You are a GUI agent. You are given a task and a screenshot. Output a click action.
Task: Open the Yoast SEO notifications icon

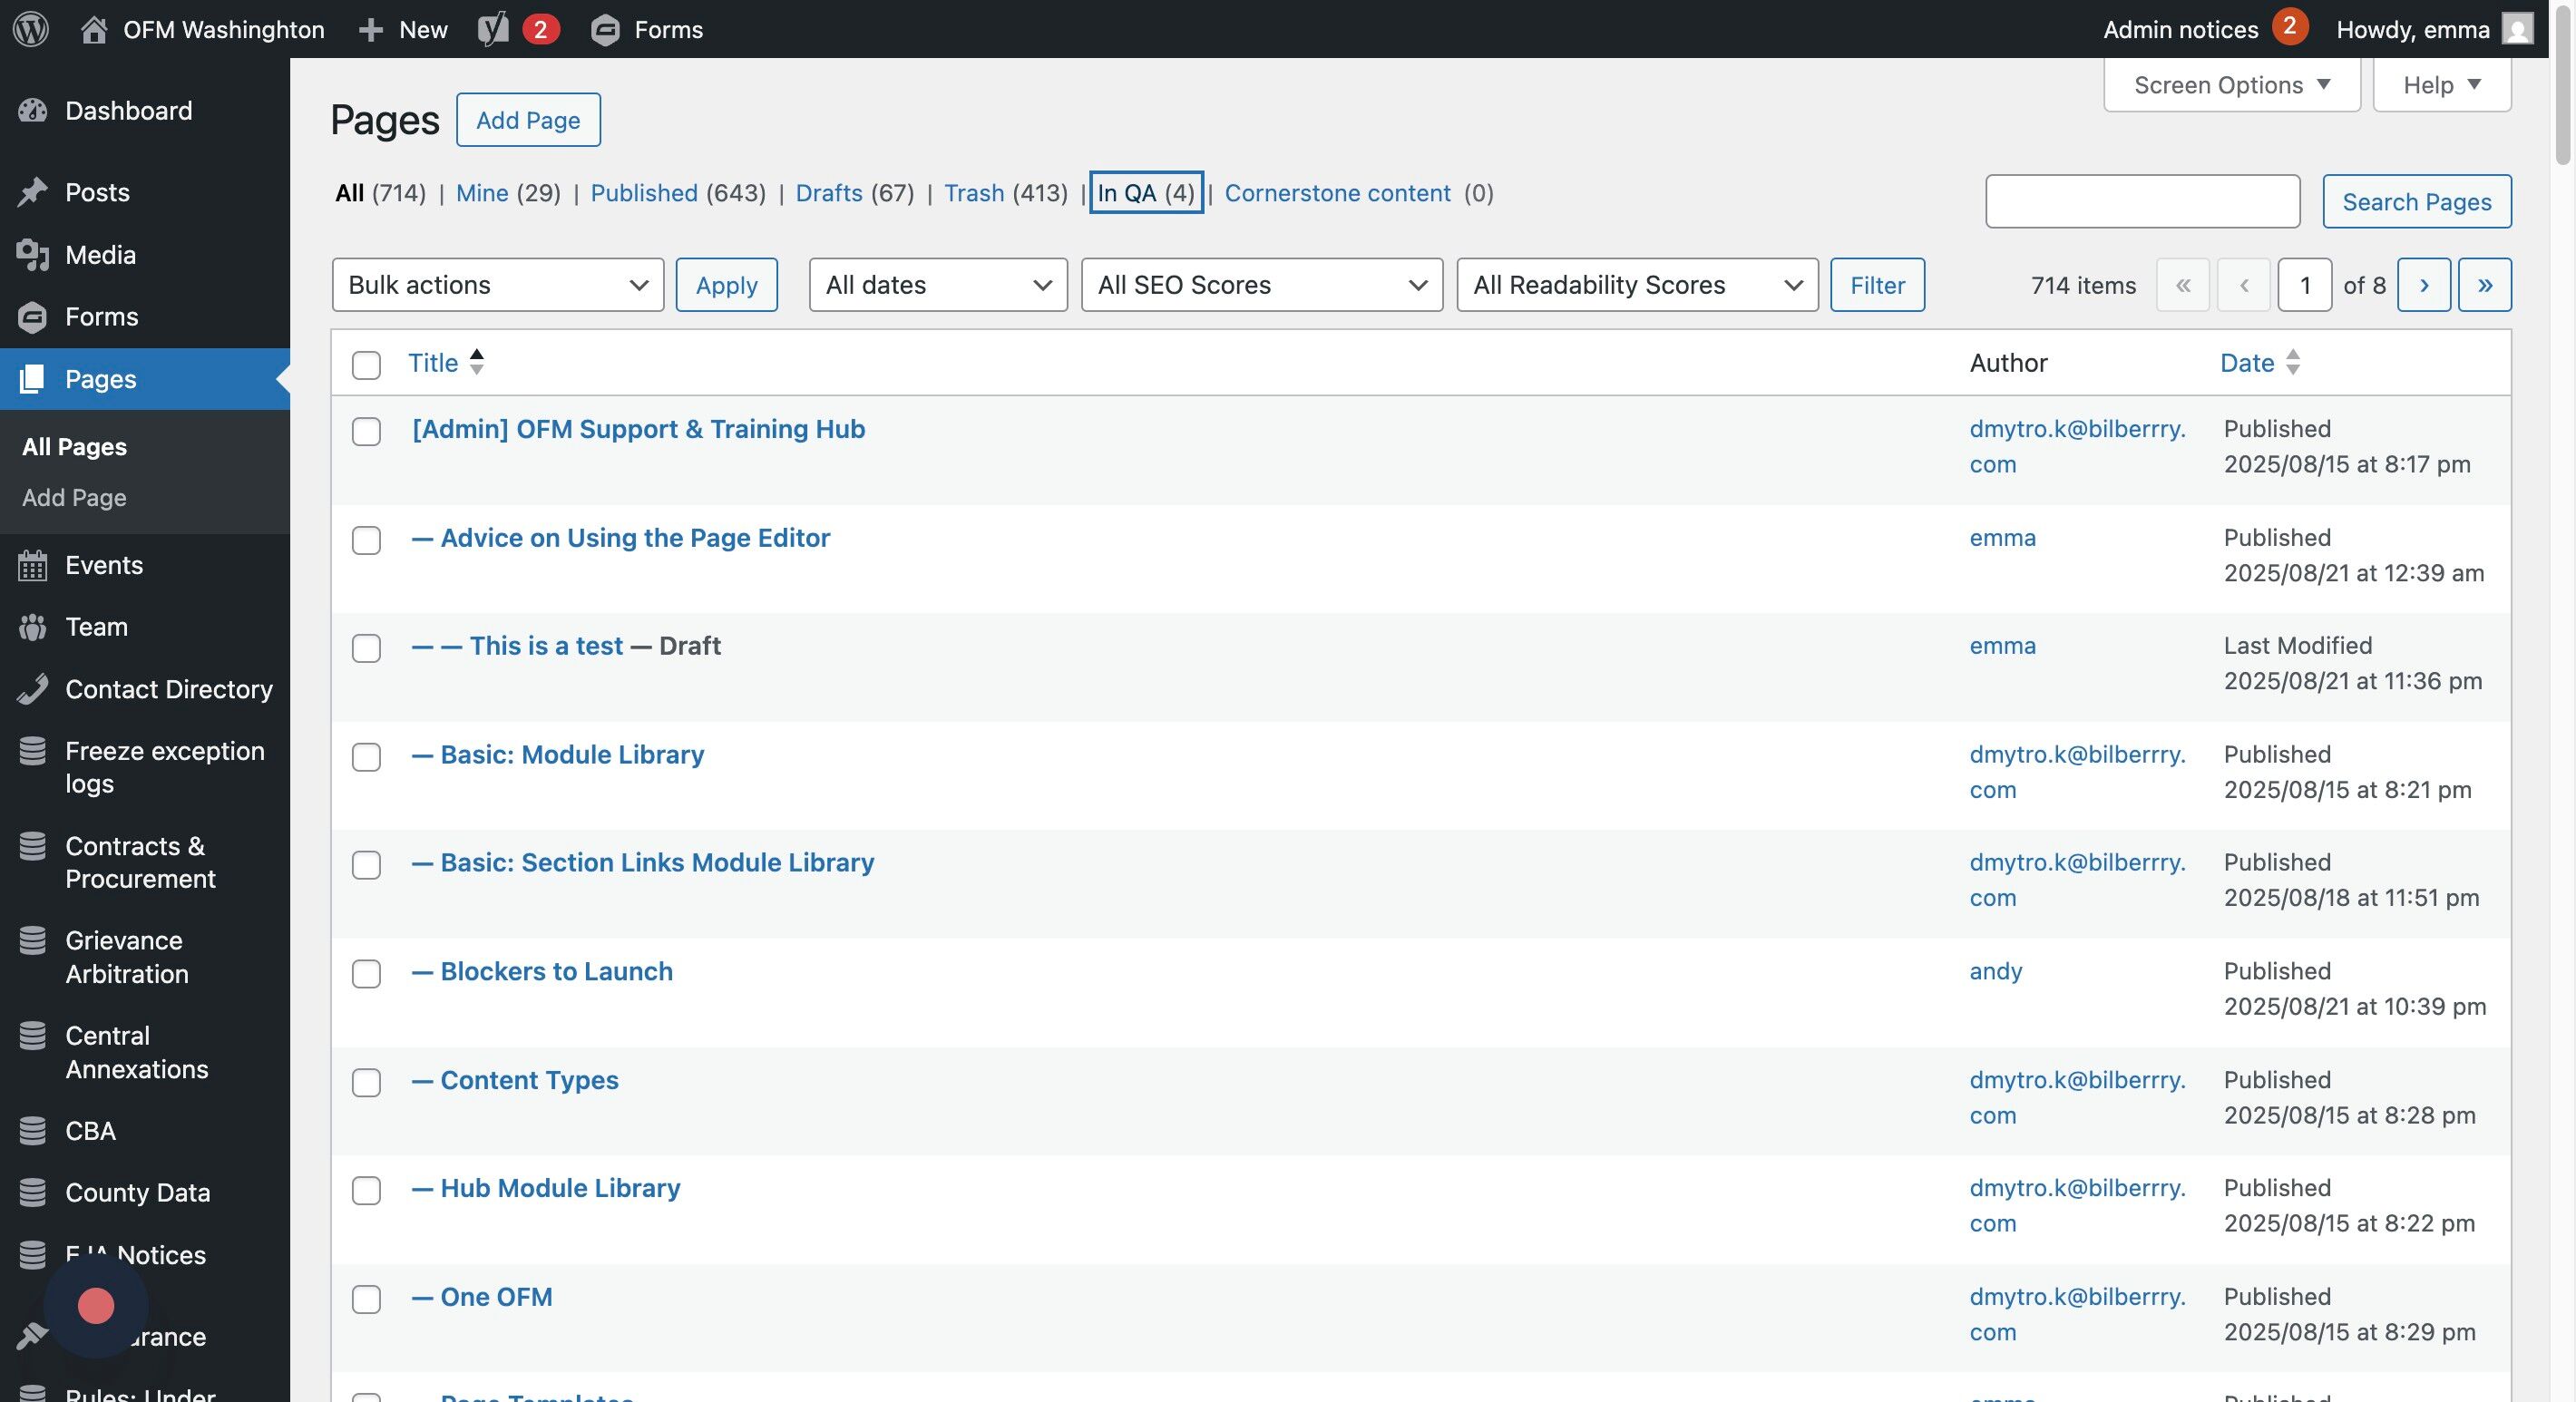coord(493,29)
